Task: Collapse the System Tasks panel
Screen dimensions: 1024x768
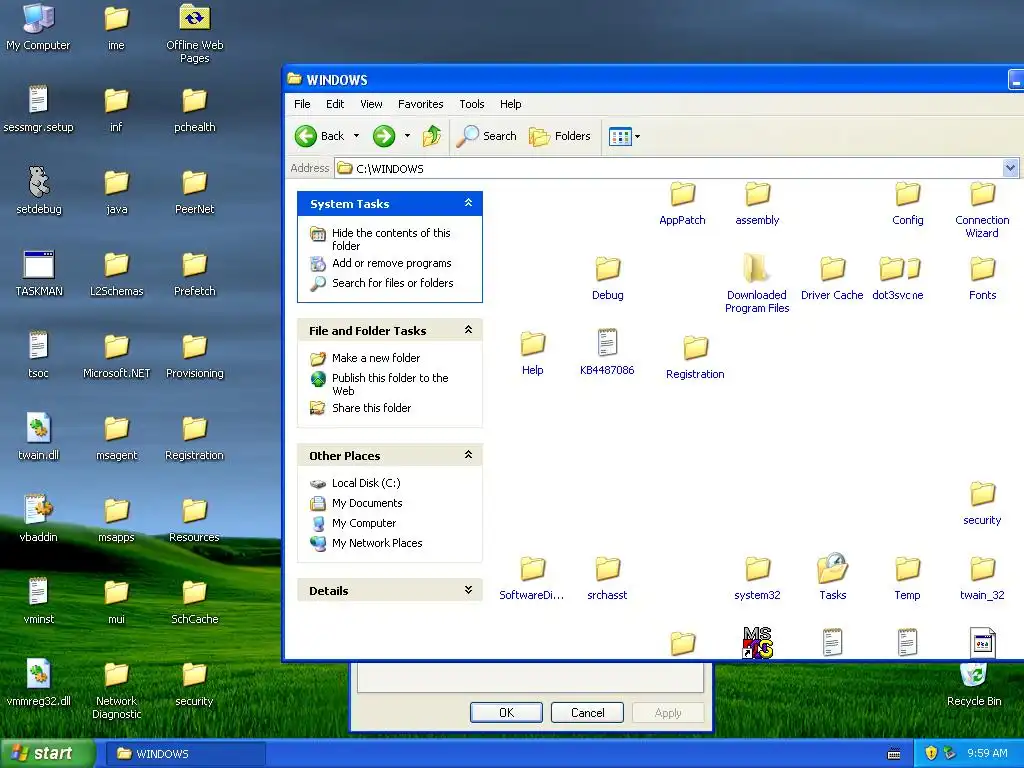Action: click(x=468, y=203)
